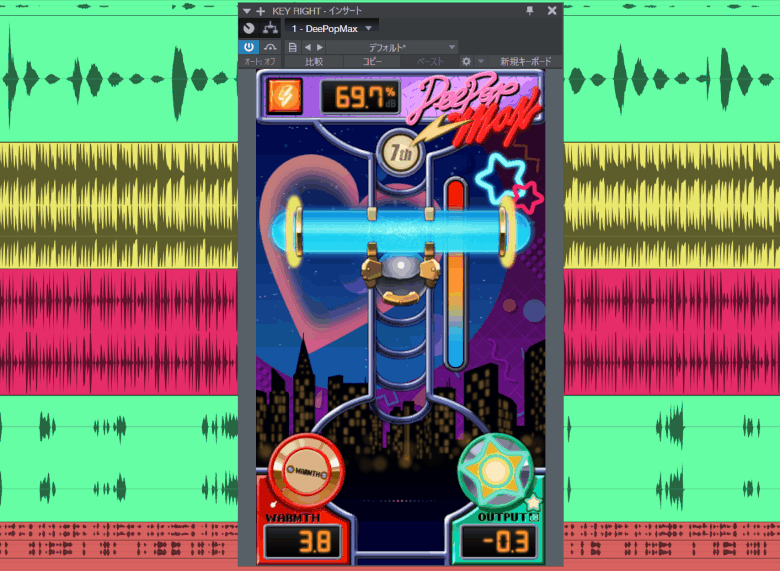This screenshot has height=571, width=780.
Task: Click the 新規キーボード button
Action: coord(525,62)
